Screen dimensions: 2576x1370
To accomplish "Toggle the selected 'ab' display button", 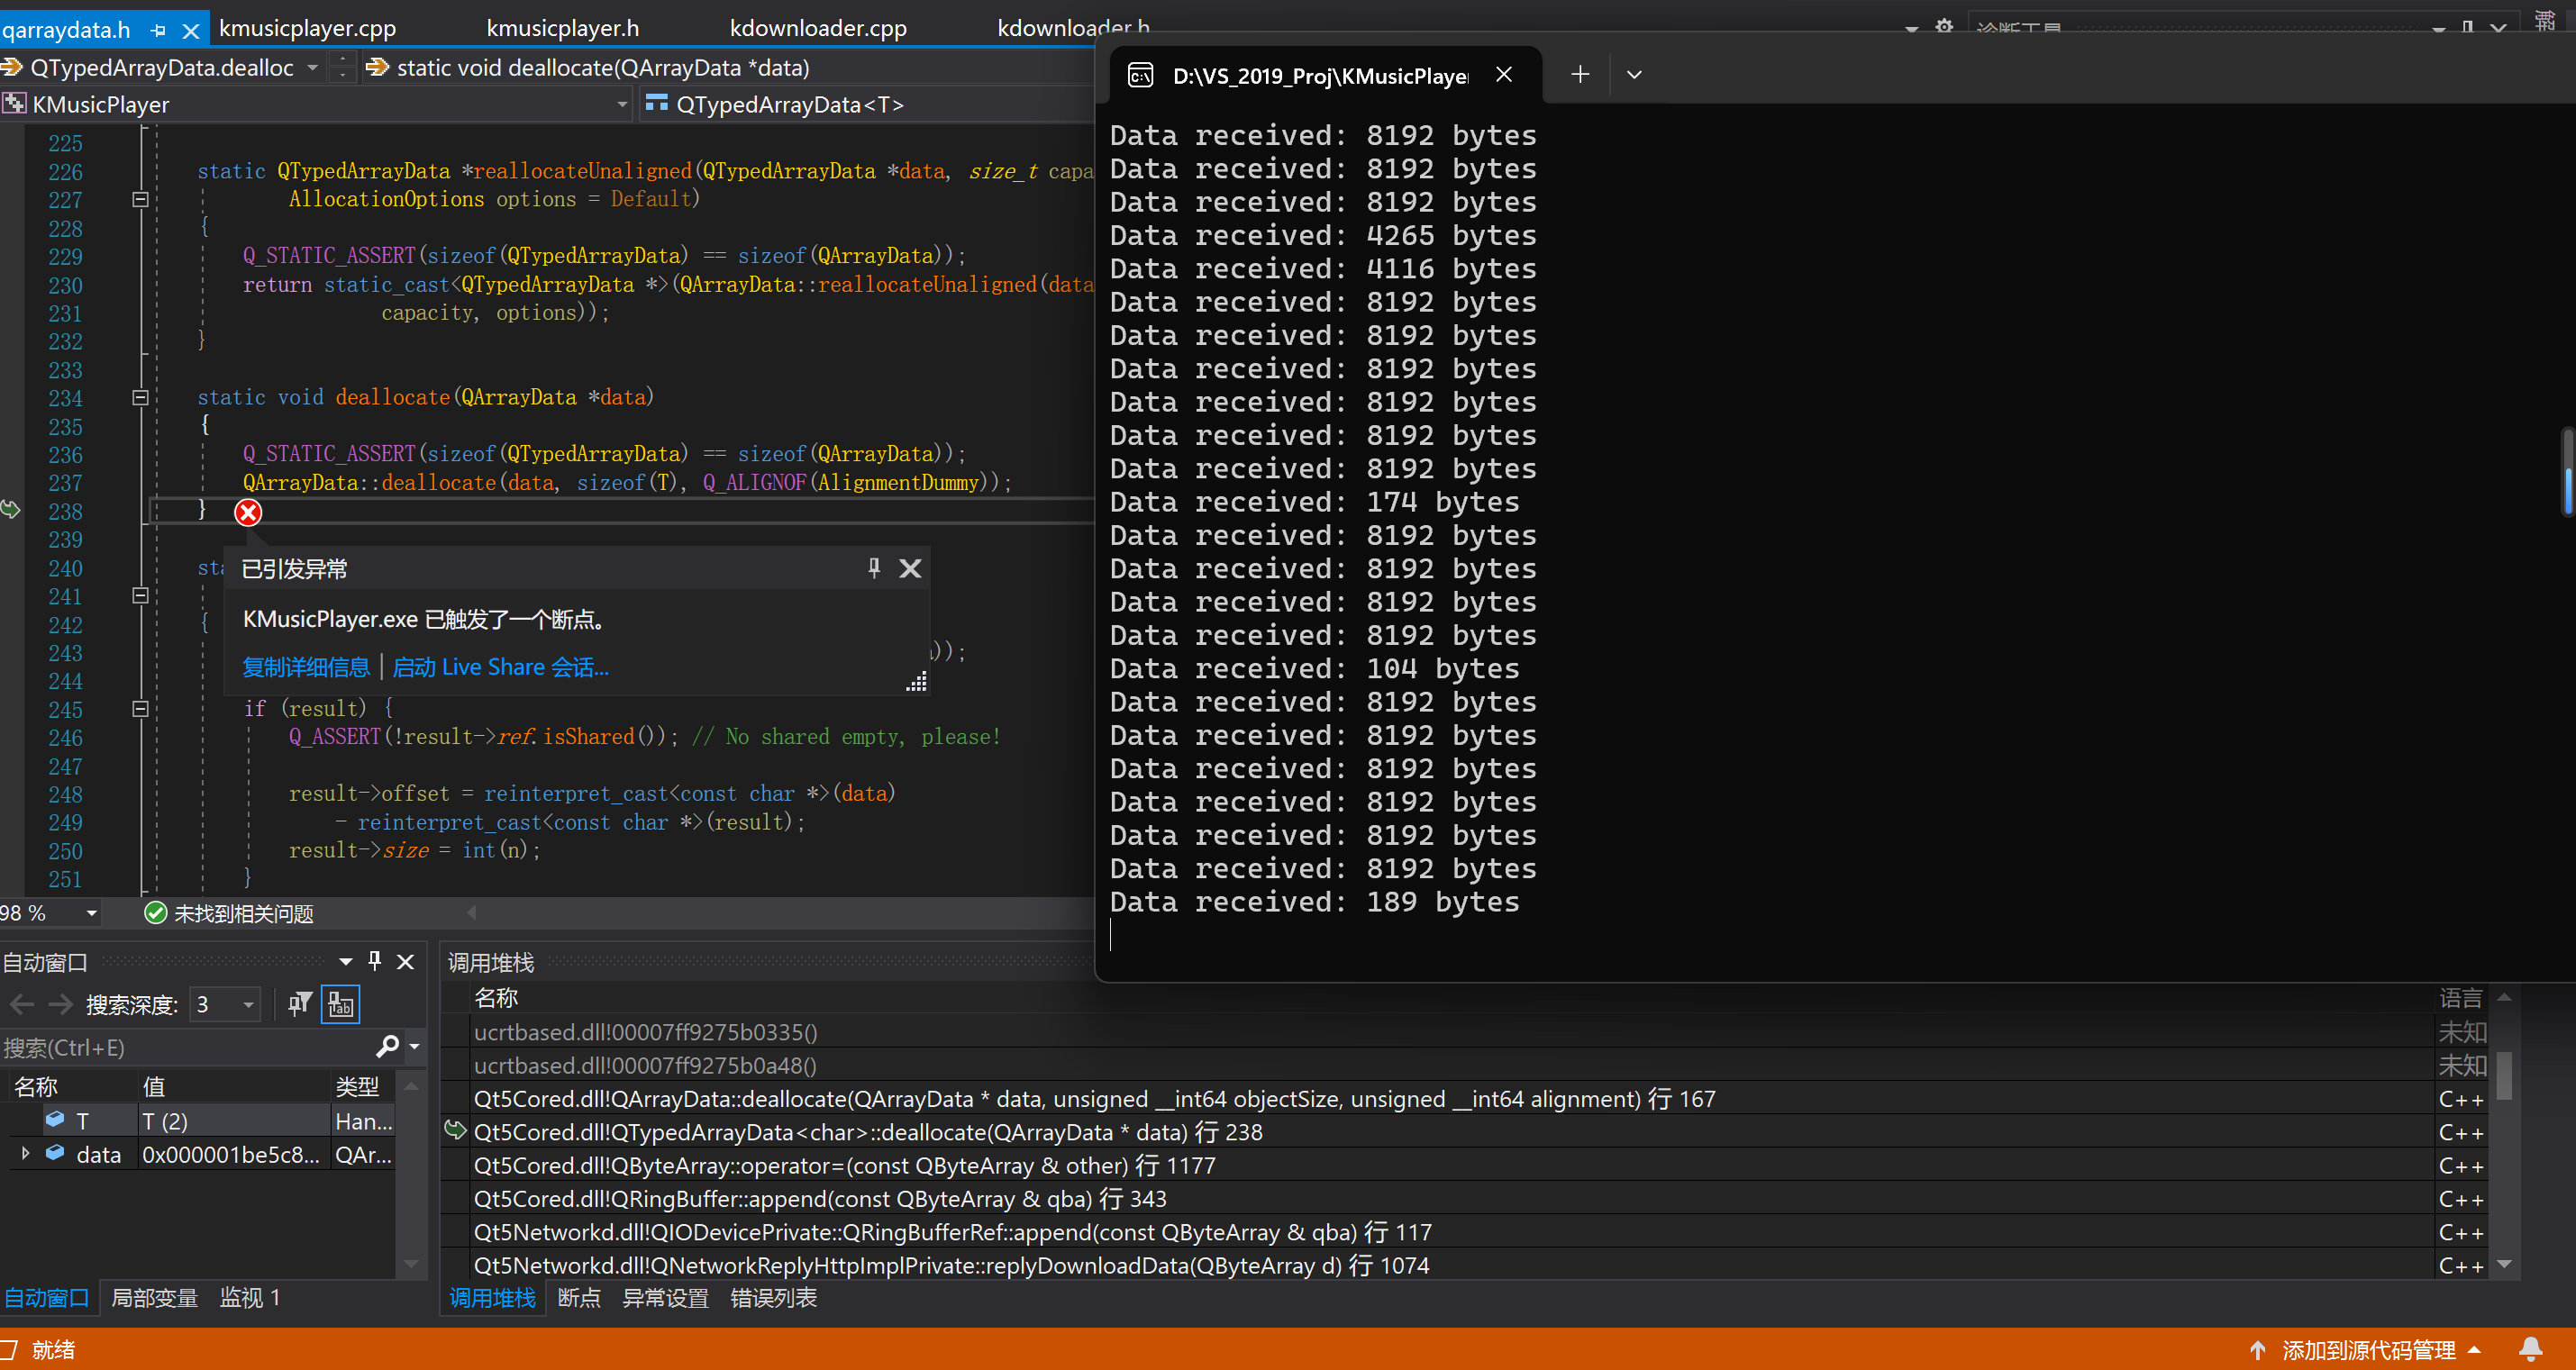I will point(341,1004).
